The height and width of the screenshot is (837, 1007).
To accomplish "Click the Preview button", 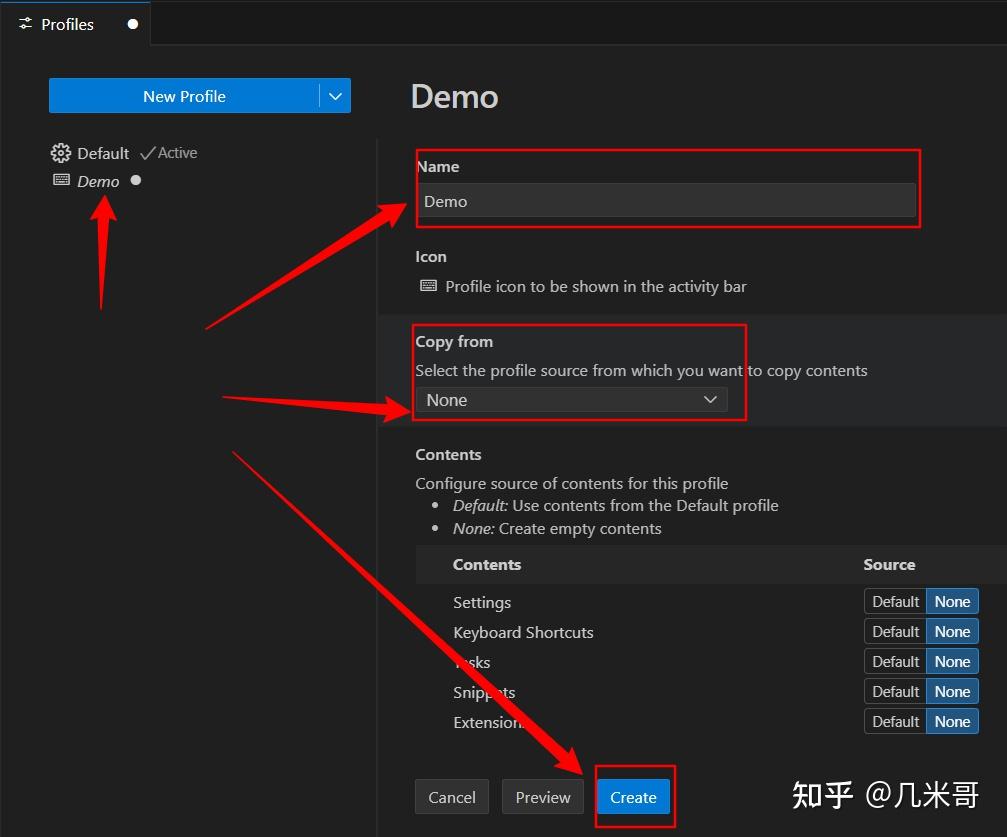I will [x=542, y=797].
